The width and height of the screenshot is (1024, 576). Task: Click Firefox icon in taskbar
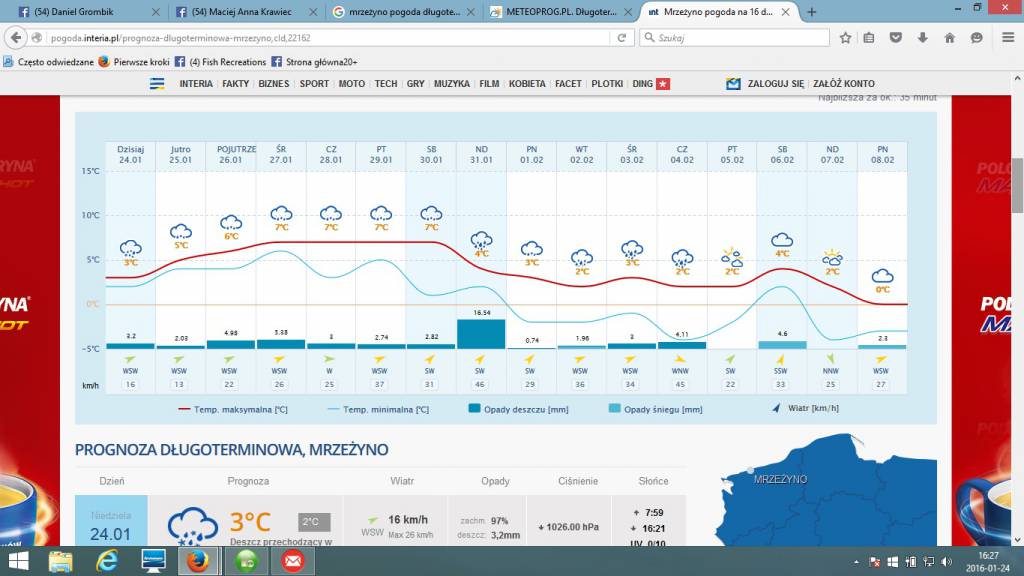pyautogui.click(x=199, y=561)
